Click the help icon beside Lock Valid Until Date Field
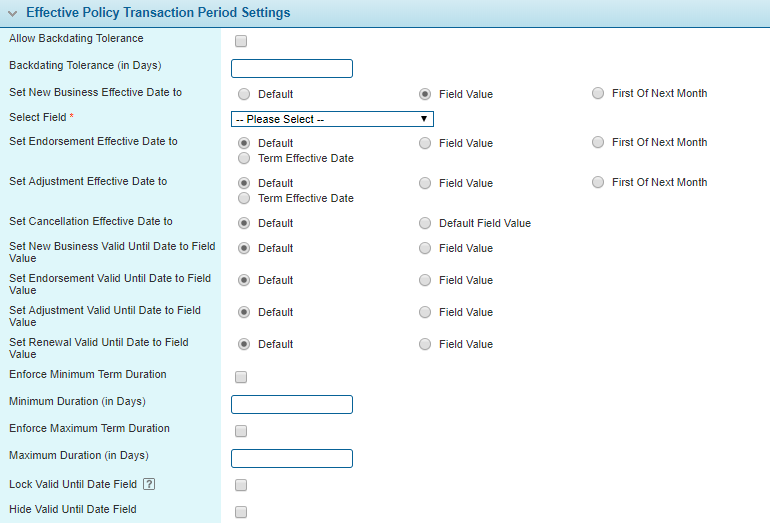 [148, 485]
